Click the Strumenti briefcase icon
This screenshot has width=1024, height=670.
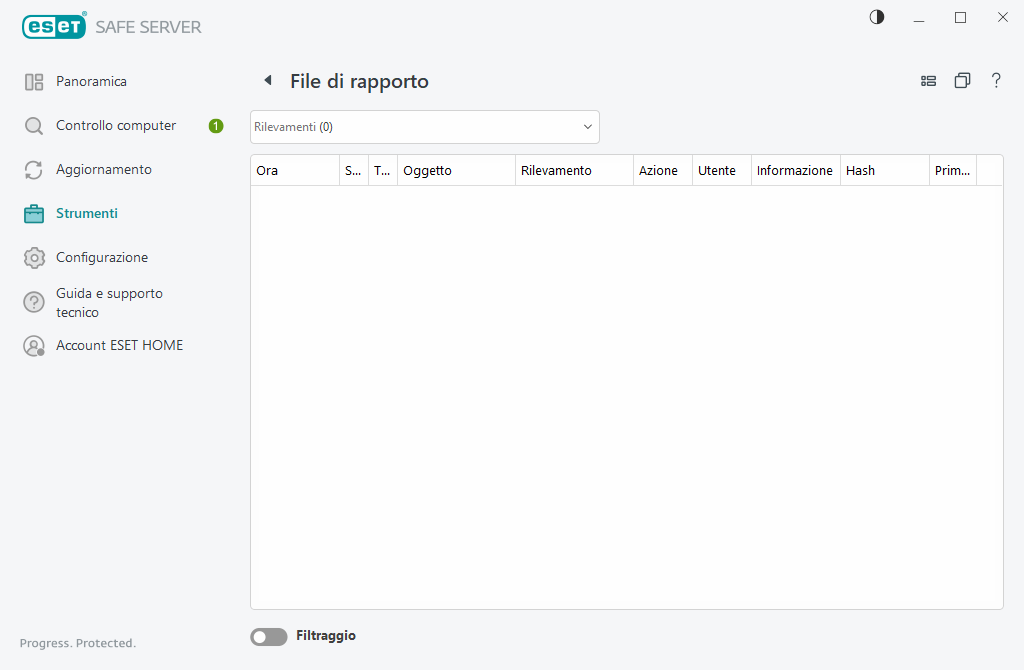coord(34,214)
